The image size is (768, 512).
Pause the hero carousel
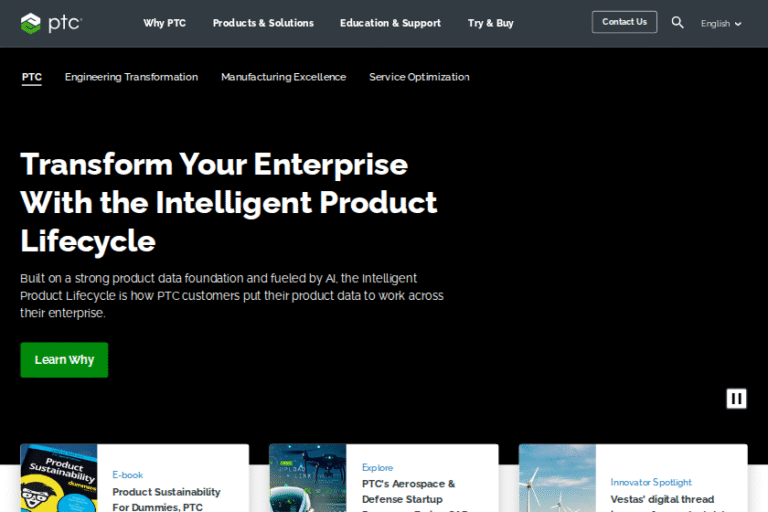736,398
